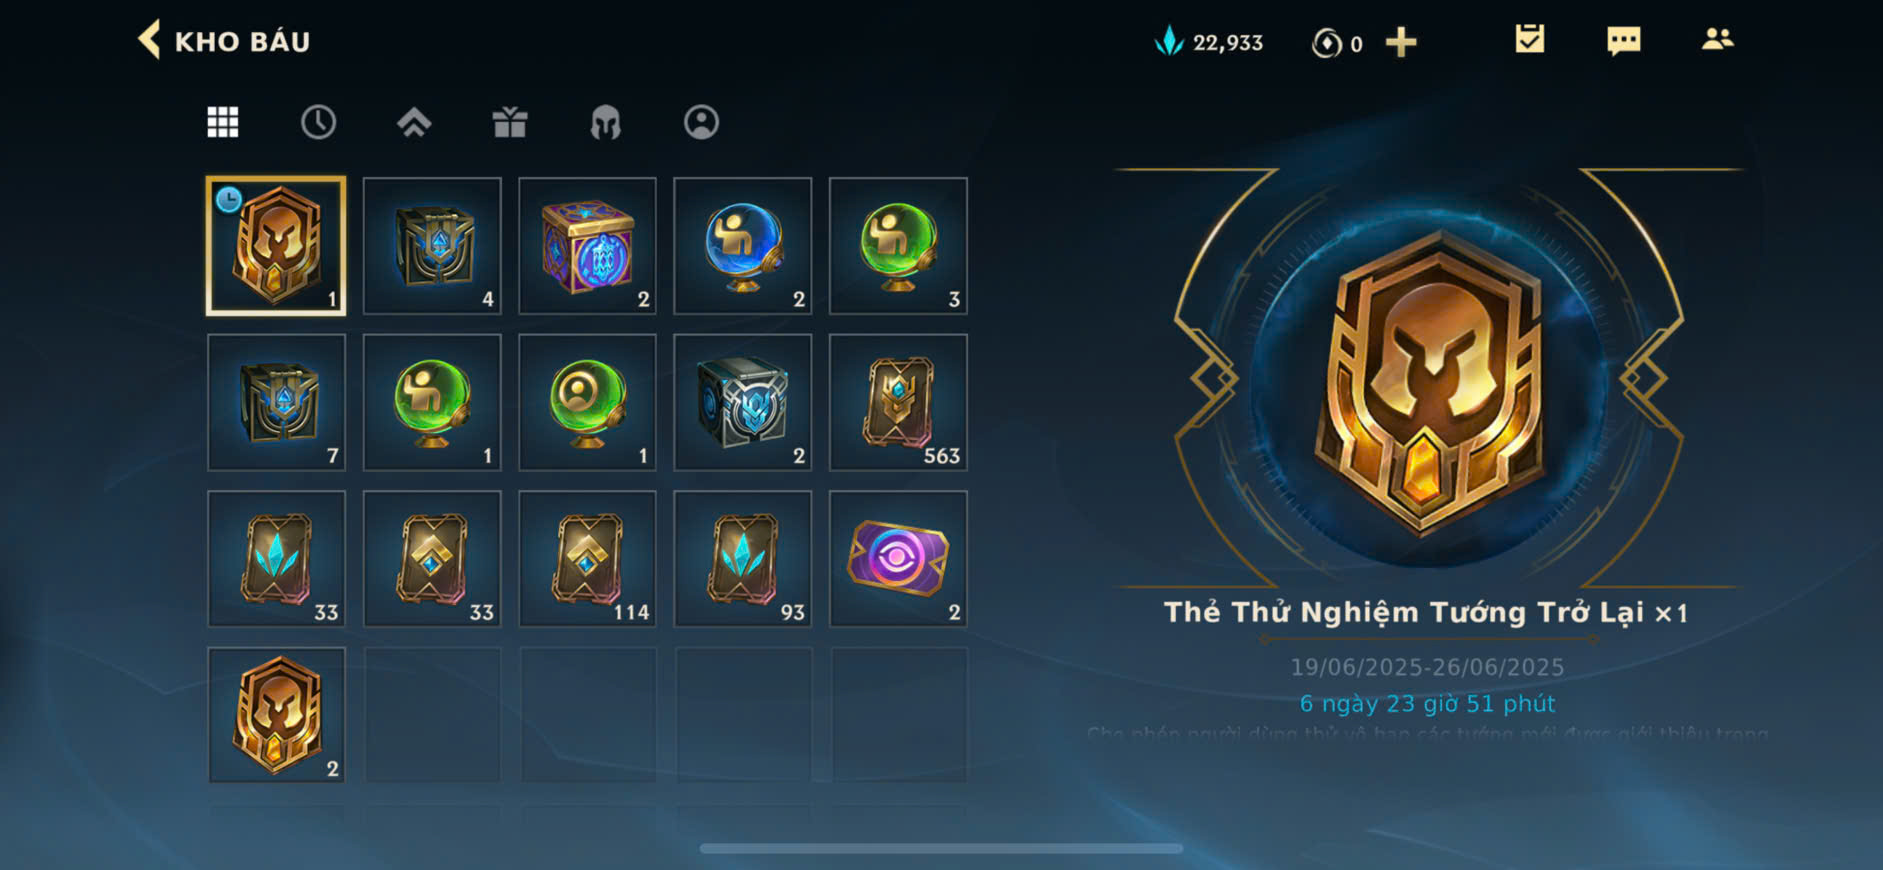Select the gold helmet badge with count 2
Viewport: 1883px width, 870px height.
pos(277,714)
